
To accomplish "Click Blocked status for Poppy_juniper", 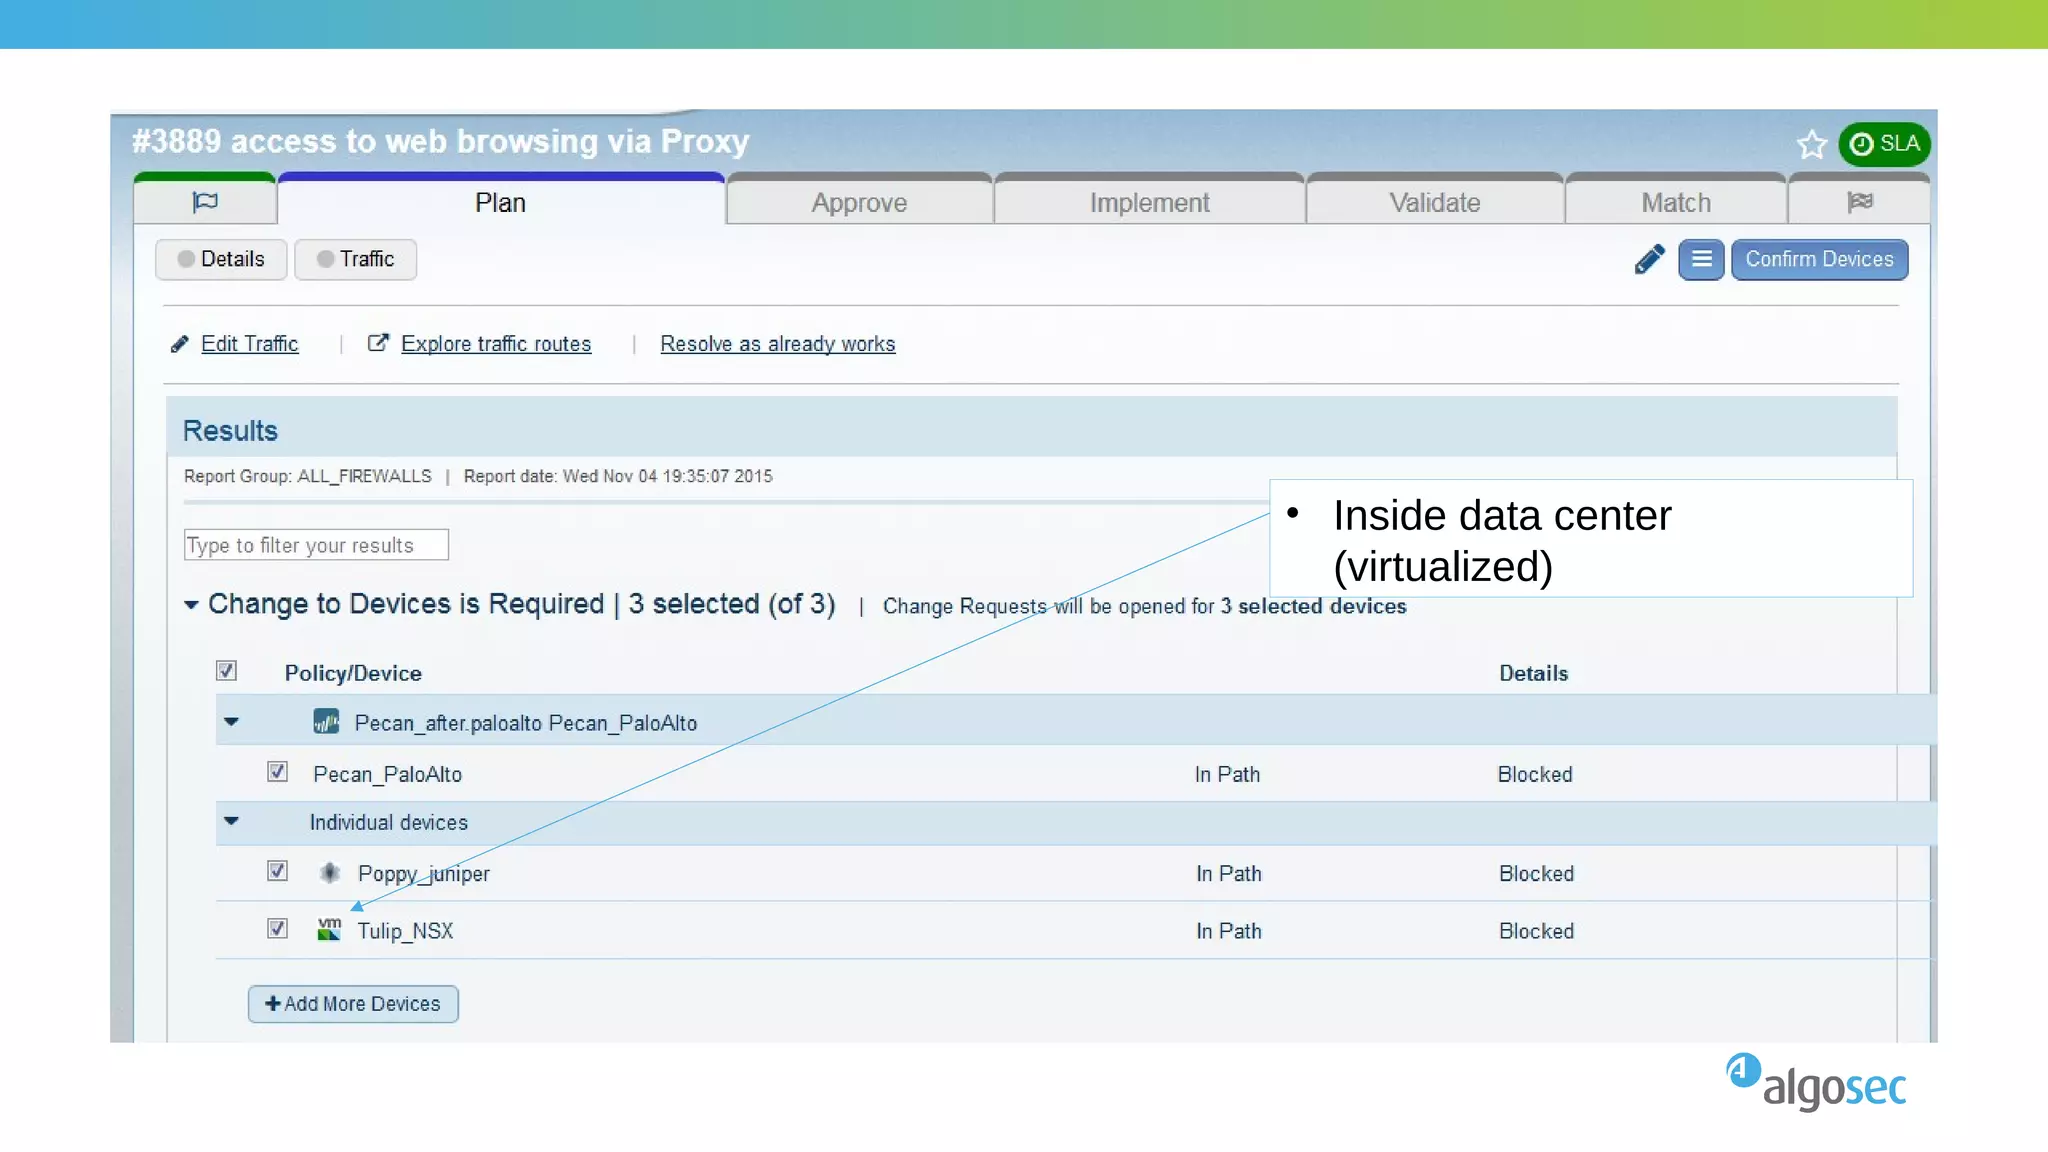I will click(1536, 873).
